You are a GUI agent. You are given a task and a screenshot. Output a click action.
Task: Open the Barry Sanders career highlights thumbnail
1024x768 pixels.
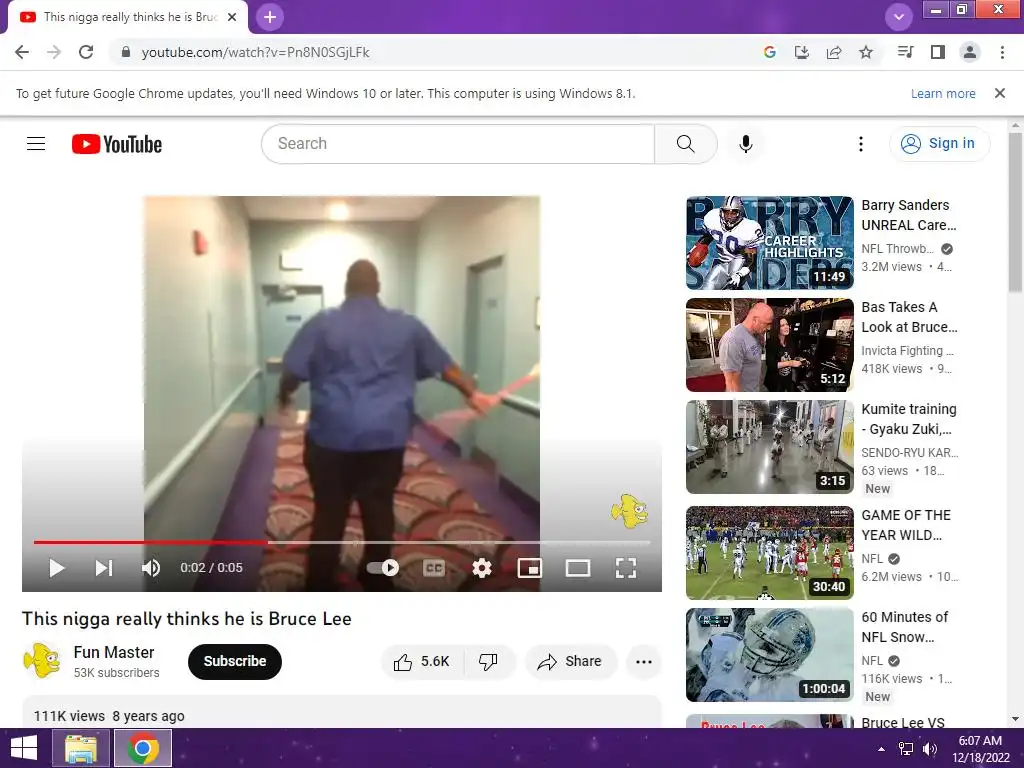pos(770,243)
